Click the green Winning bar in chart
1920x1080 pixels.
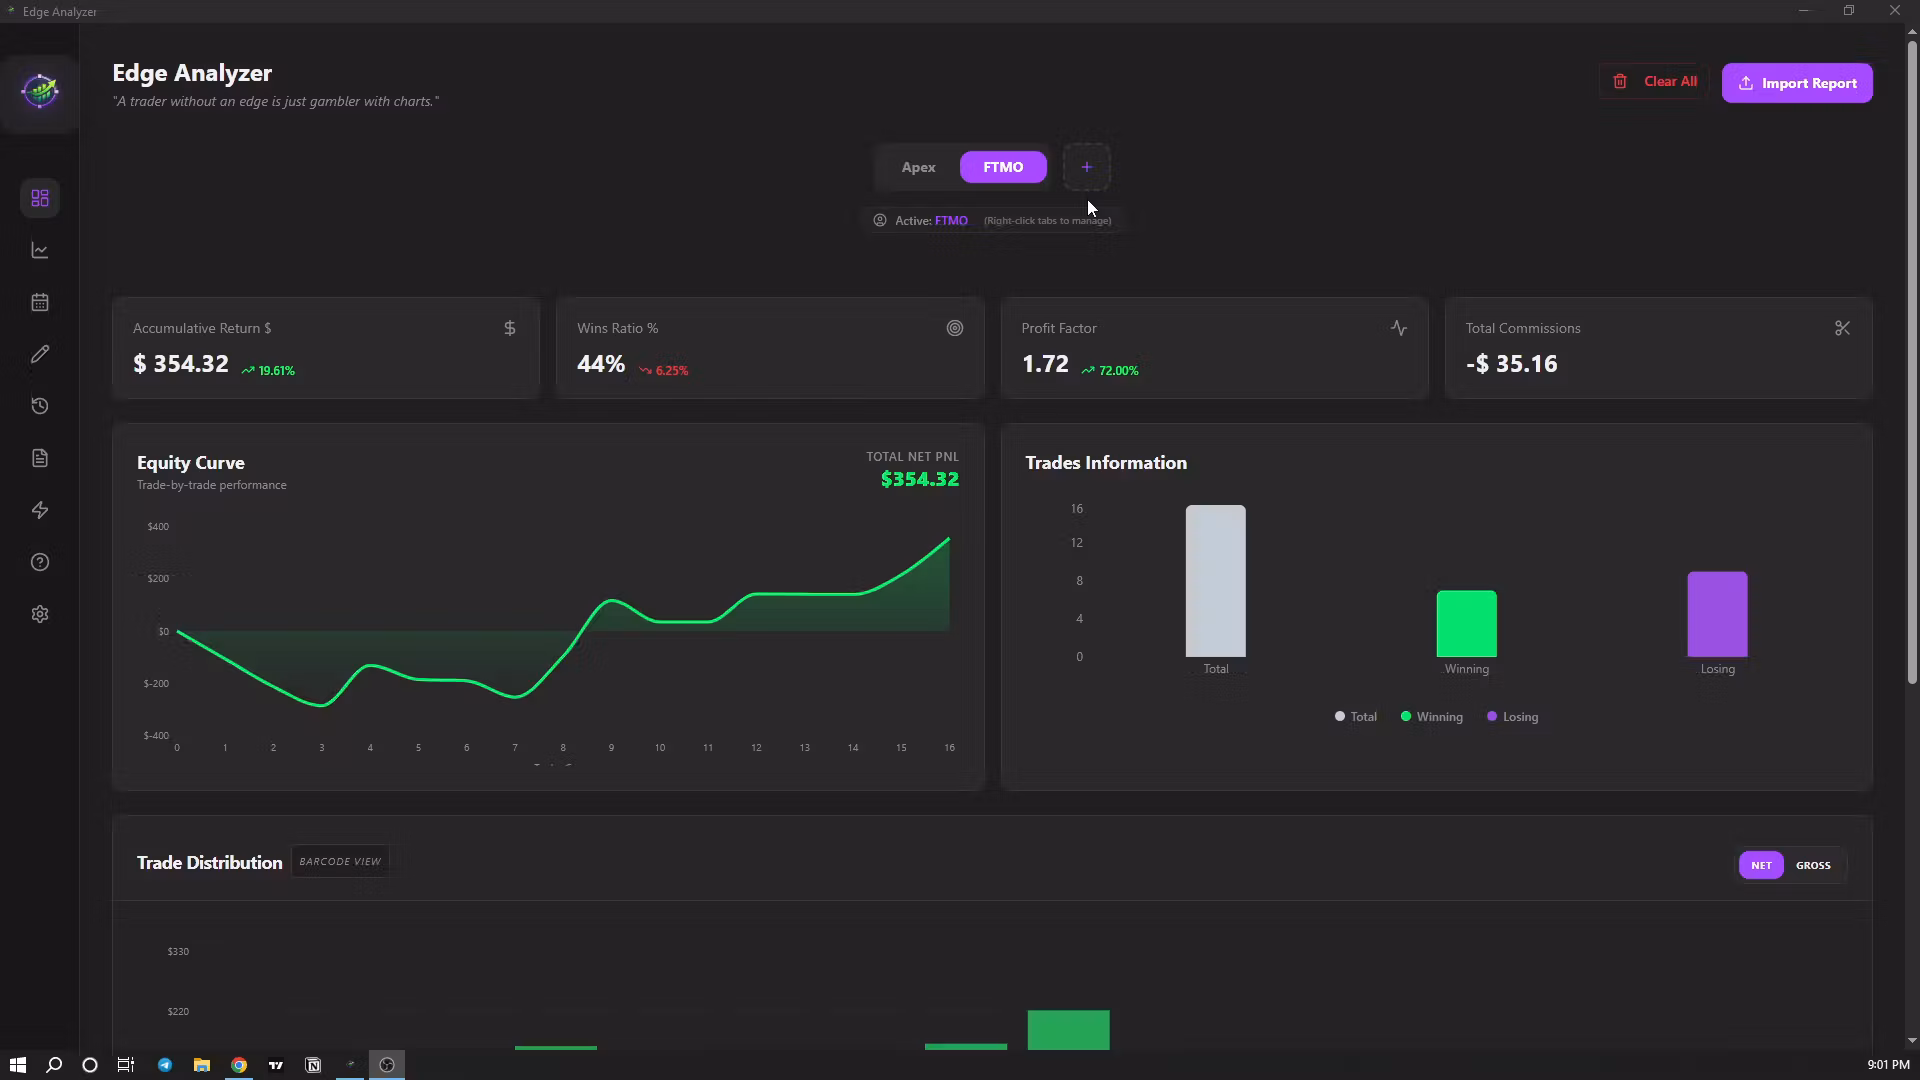pyautogui.click(x=1467, y=624)
